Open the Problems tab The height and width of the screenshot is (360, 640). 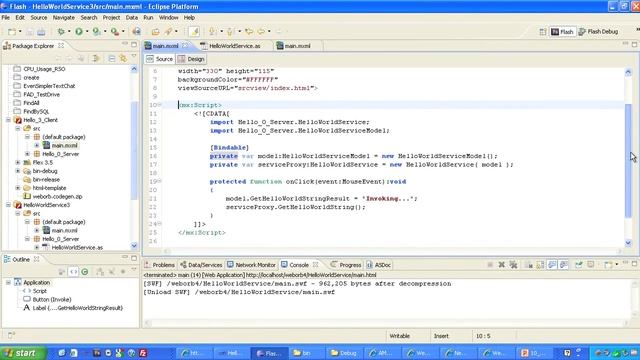(159, 265)
